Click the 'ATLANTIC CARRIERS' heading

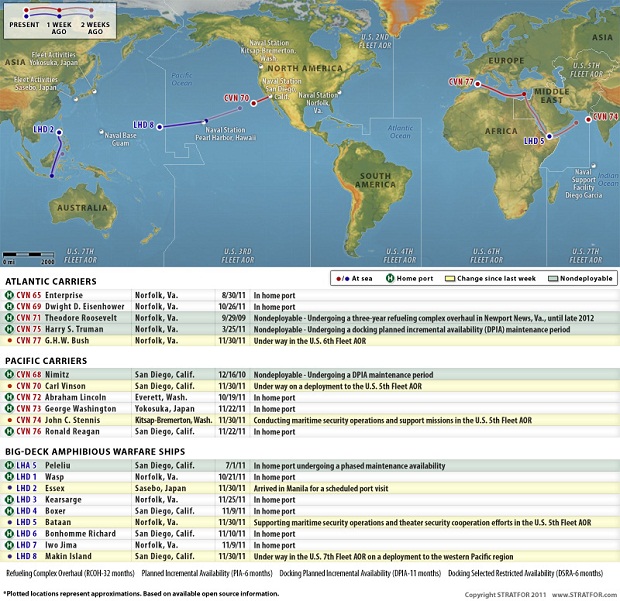[x=51, y=282]
